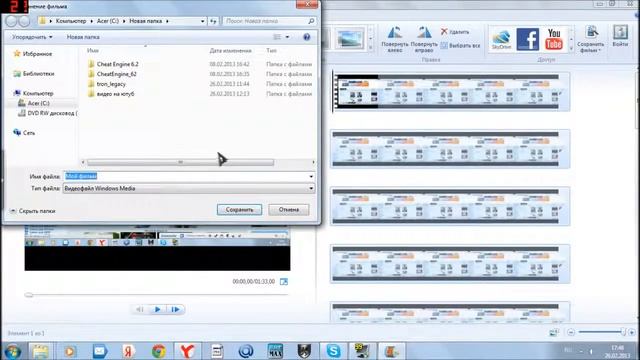The height and width of the screenshot is (360, 640).
Task: Click the refresh button beside address bar
Action: click(213, 21)
